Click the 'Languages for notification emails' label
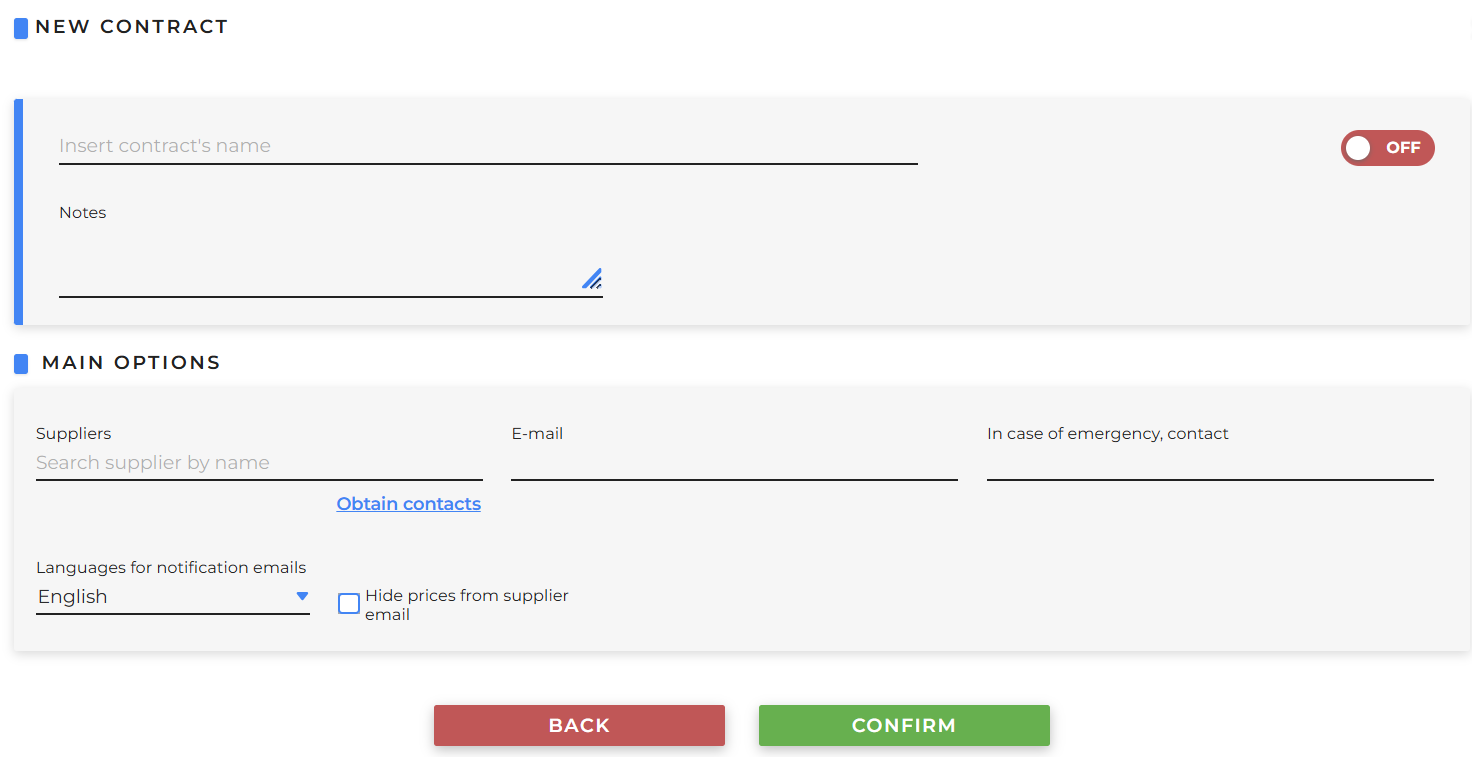The width and height of the screenshot is (1472, 757). coord(171,568)
